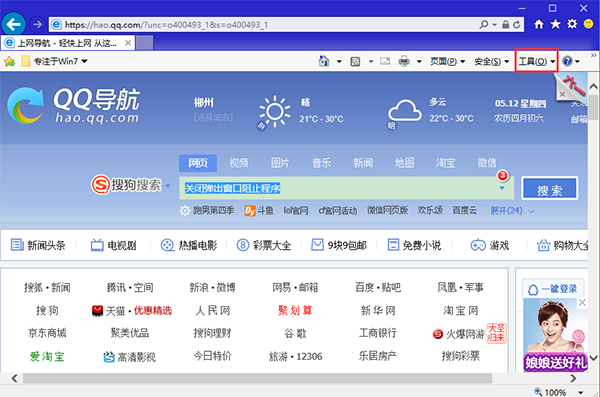Click the 娘娘送好礼 ad image

(x=555, y=335)
